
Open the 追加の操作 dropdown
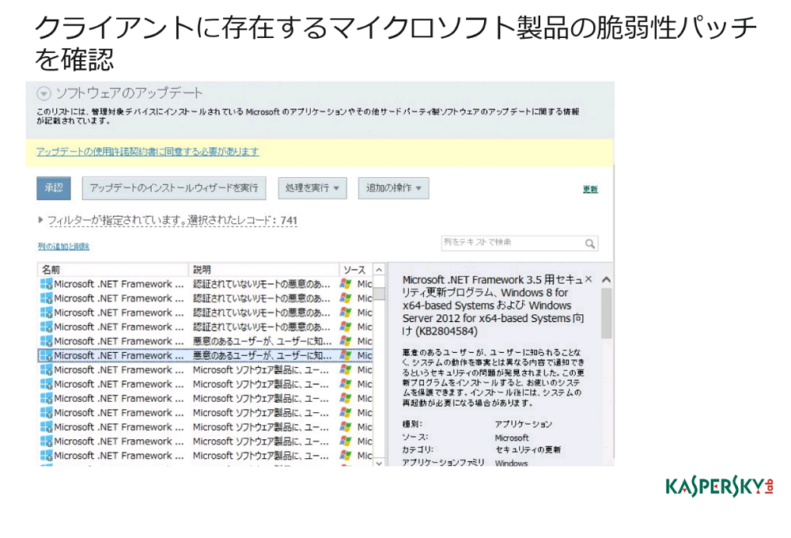coord(393,188)
